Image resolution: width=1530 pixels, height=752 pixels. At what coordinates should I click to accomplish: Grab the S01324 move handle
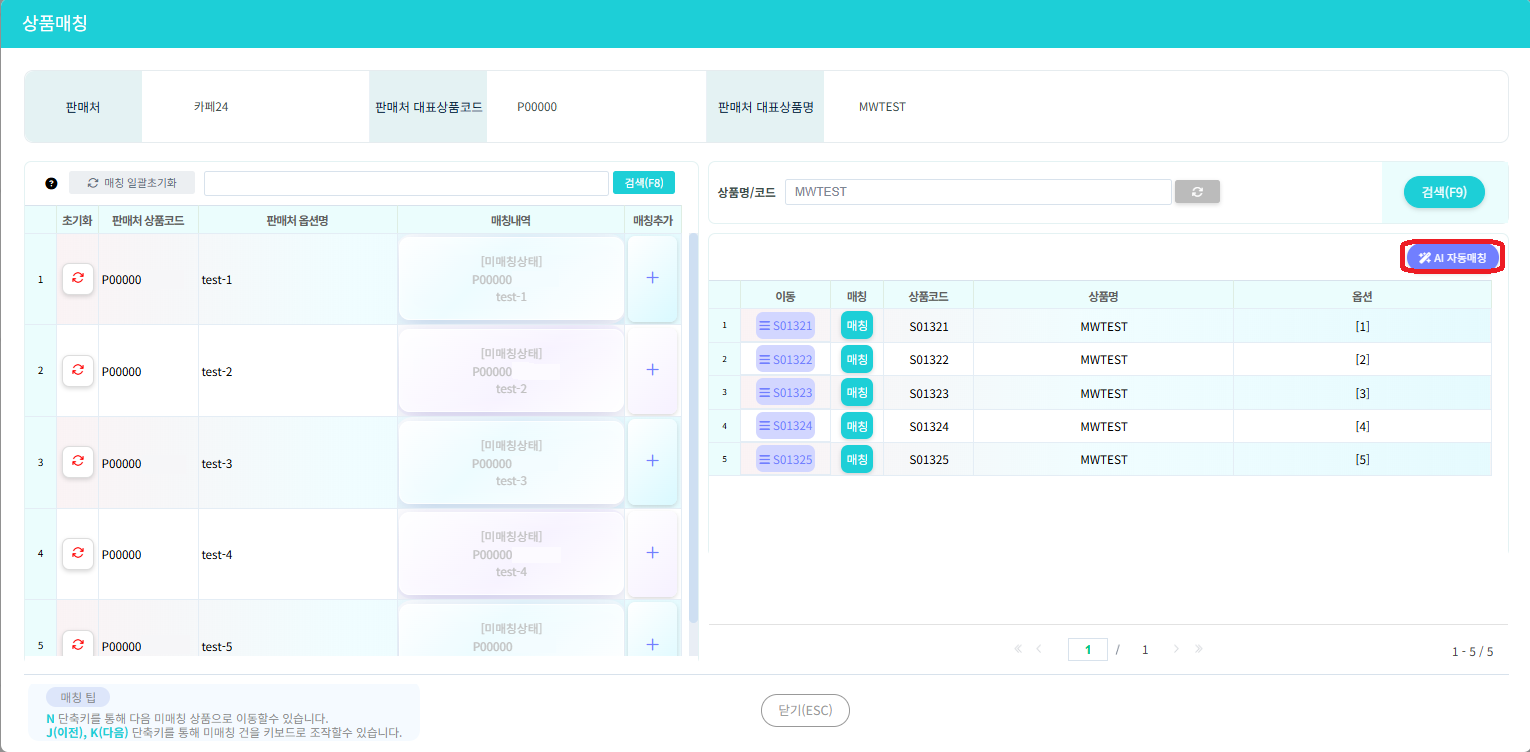point(785,426)
